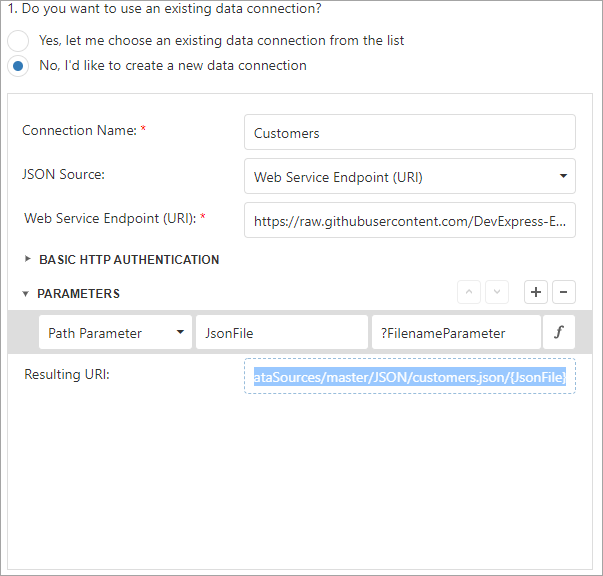This screenshot has width=603, height=576.
Task: Select 'No, create a new data connection' option
Action: pos(19,66)
